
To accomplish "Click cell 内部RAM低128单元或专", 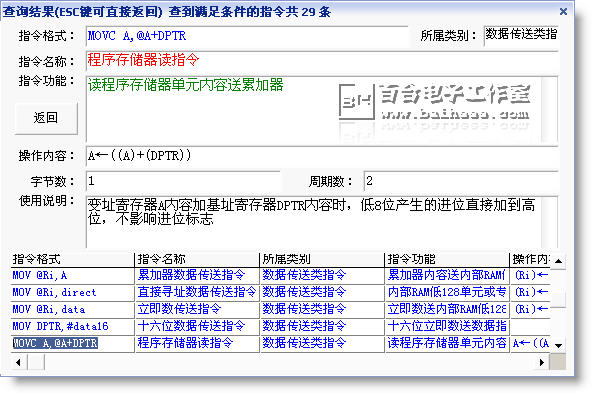I will click(447, 292).
